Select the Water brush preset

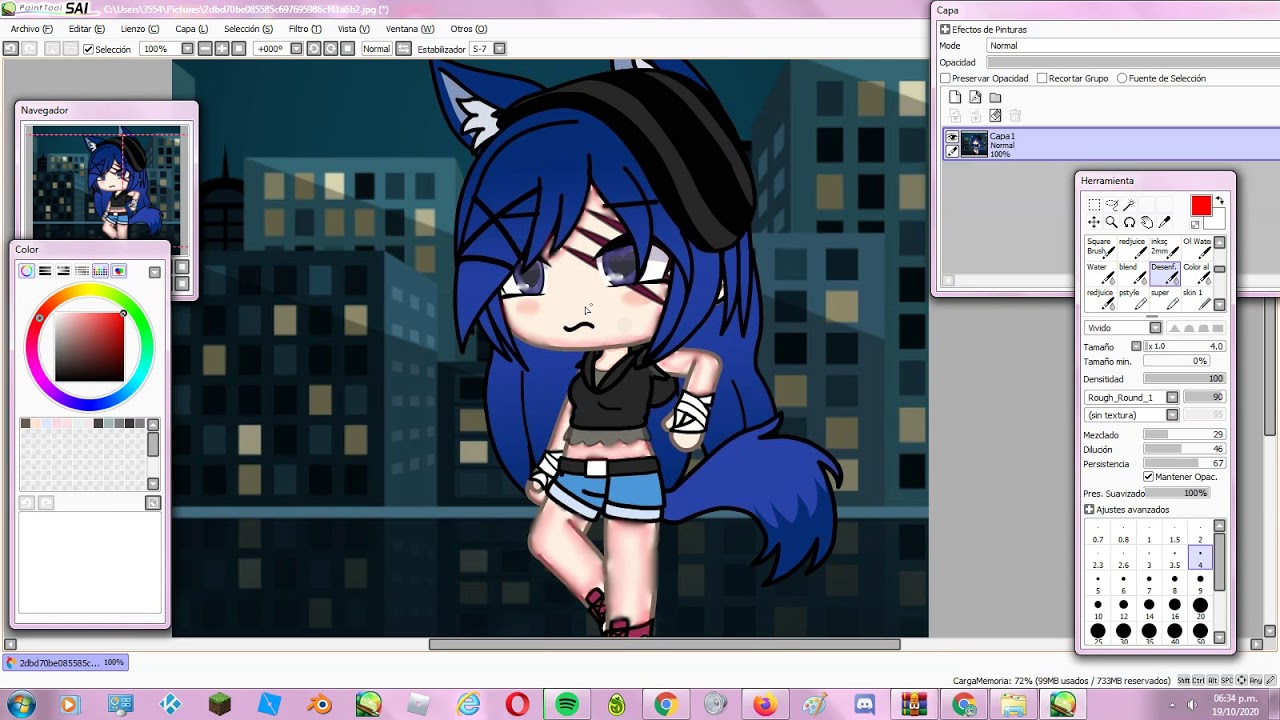[x=1100, y=273]
